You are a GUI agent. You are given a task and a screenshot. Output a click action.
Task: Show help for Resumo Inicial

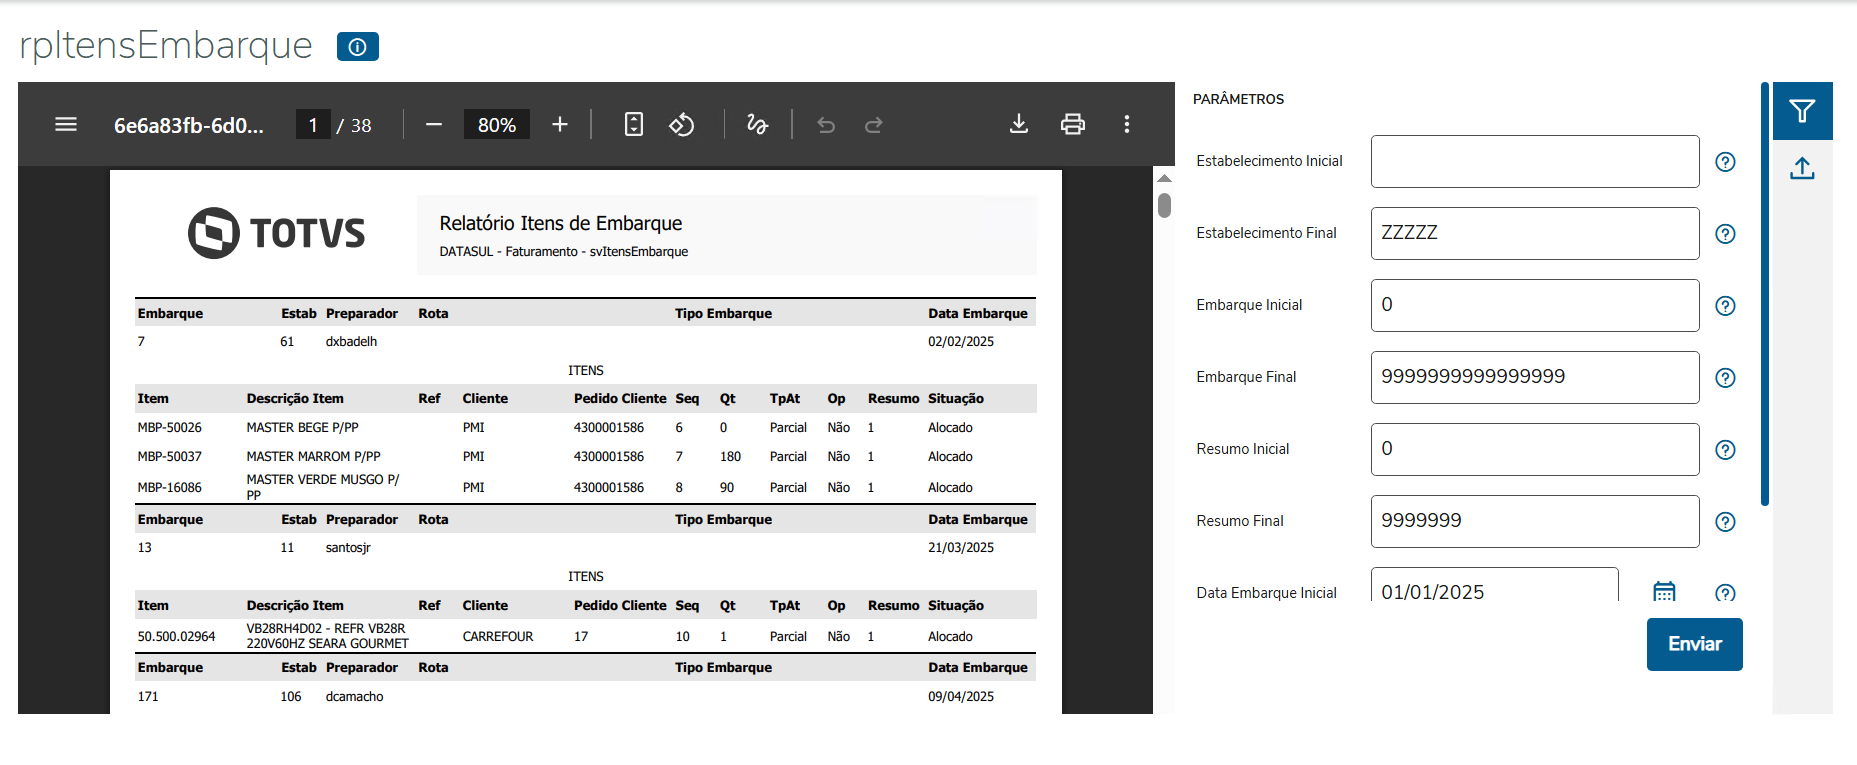click(x=1725, y=450)
